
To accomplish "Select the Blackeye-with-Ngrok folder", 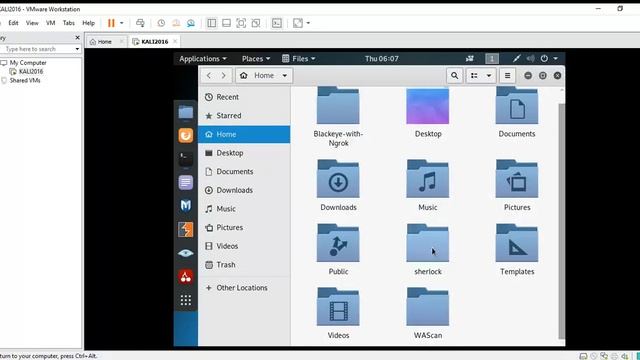I will [338, 116].
